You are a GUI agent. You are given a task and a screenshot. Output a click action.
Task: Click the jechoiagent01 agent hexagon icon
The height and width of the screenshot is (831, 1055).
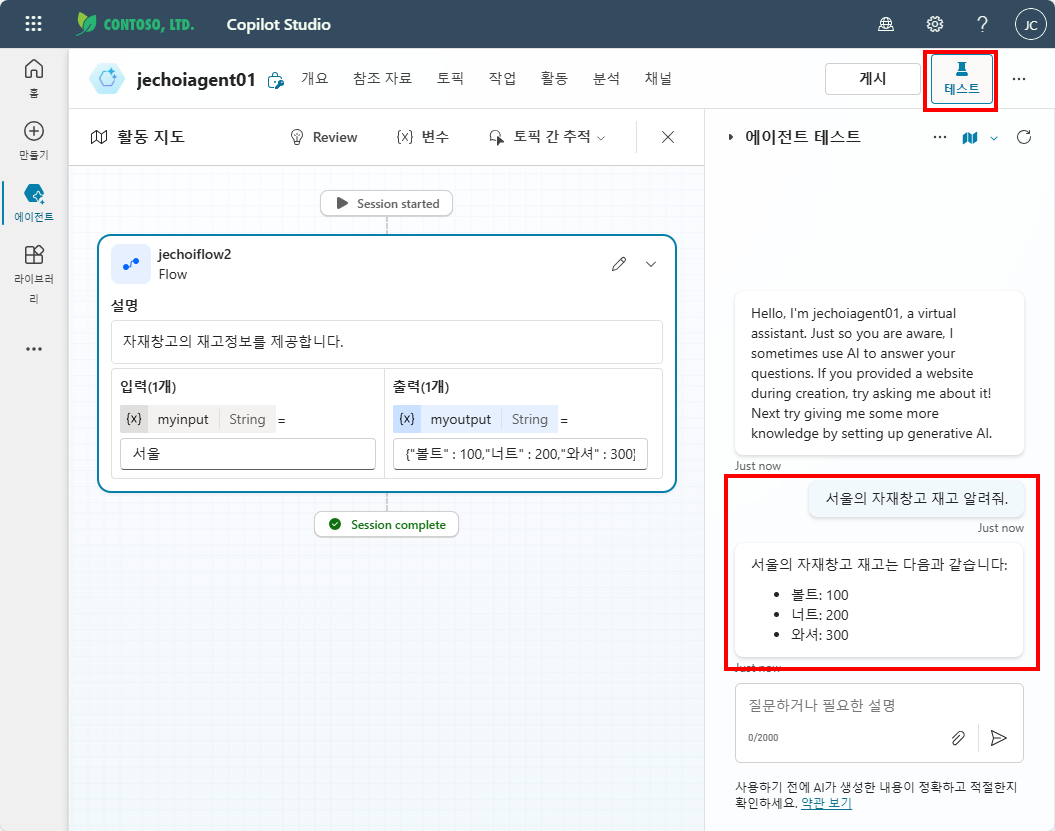point(107,79)
